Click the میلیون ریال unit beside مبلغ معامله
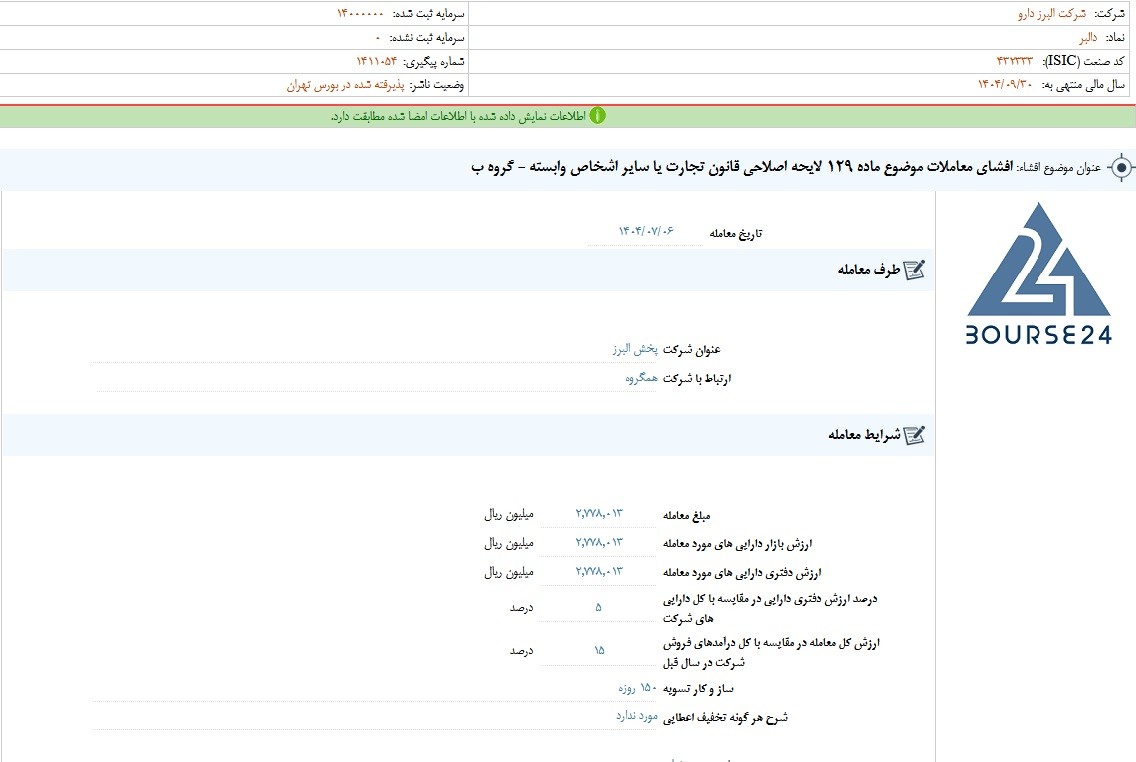The height and width of the screenshot is (762, 1136). [x=509, y=514]
